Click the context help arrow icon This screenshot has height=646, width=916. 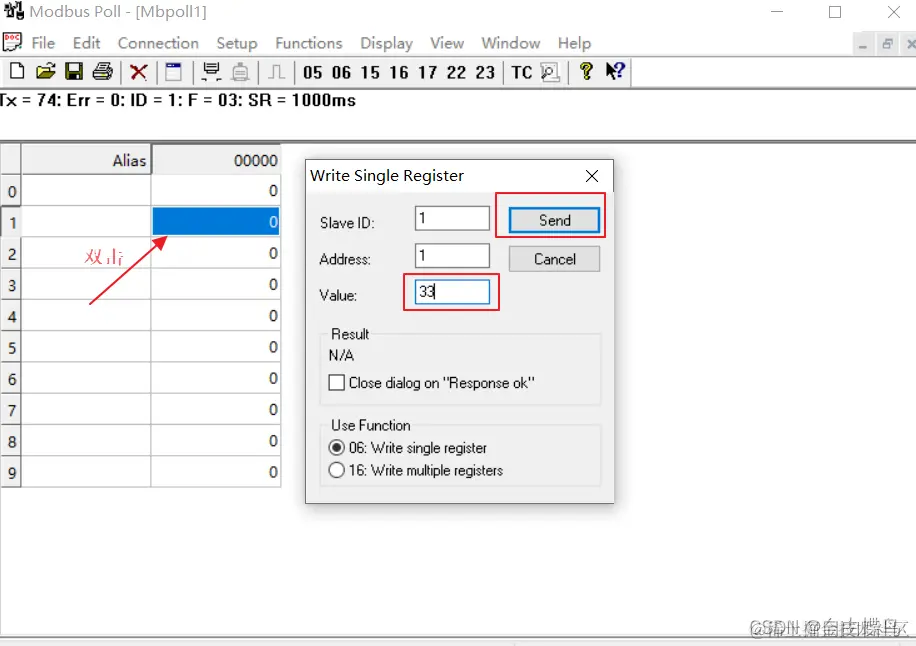[615, 71]
